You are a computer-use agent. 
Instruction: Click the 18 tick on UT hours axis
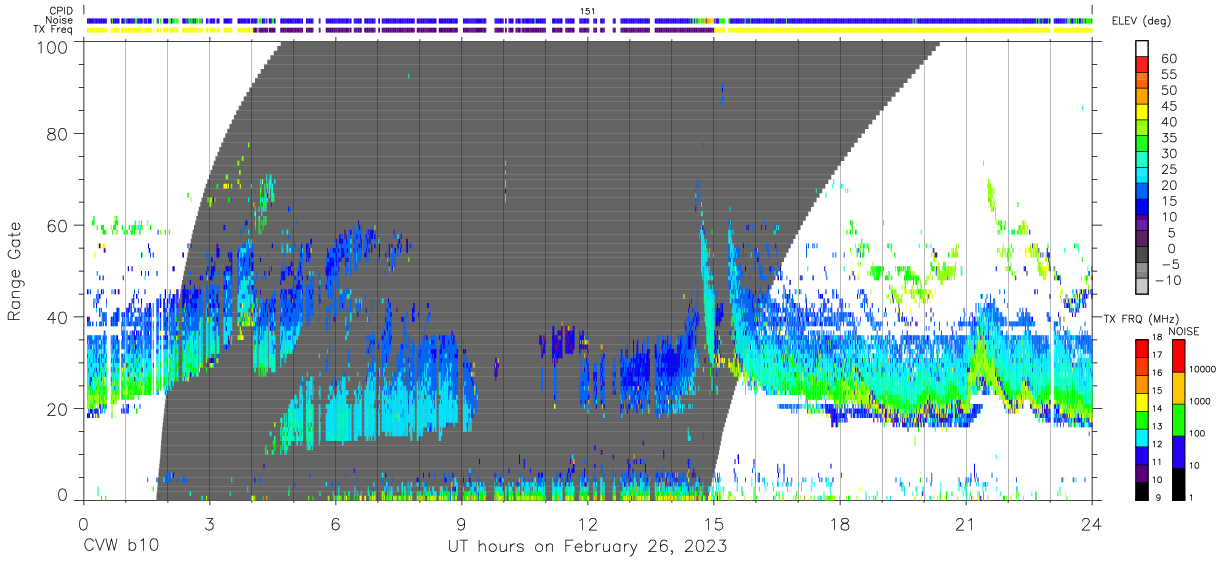coord(839,523)
